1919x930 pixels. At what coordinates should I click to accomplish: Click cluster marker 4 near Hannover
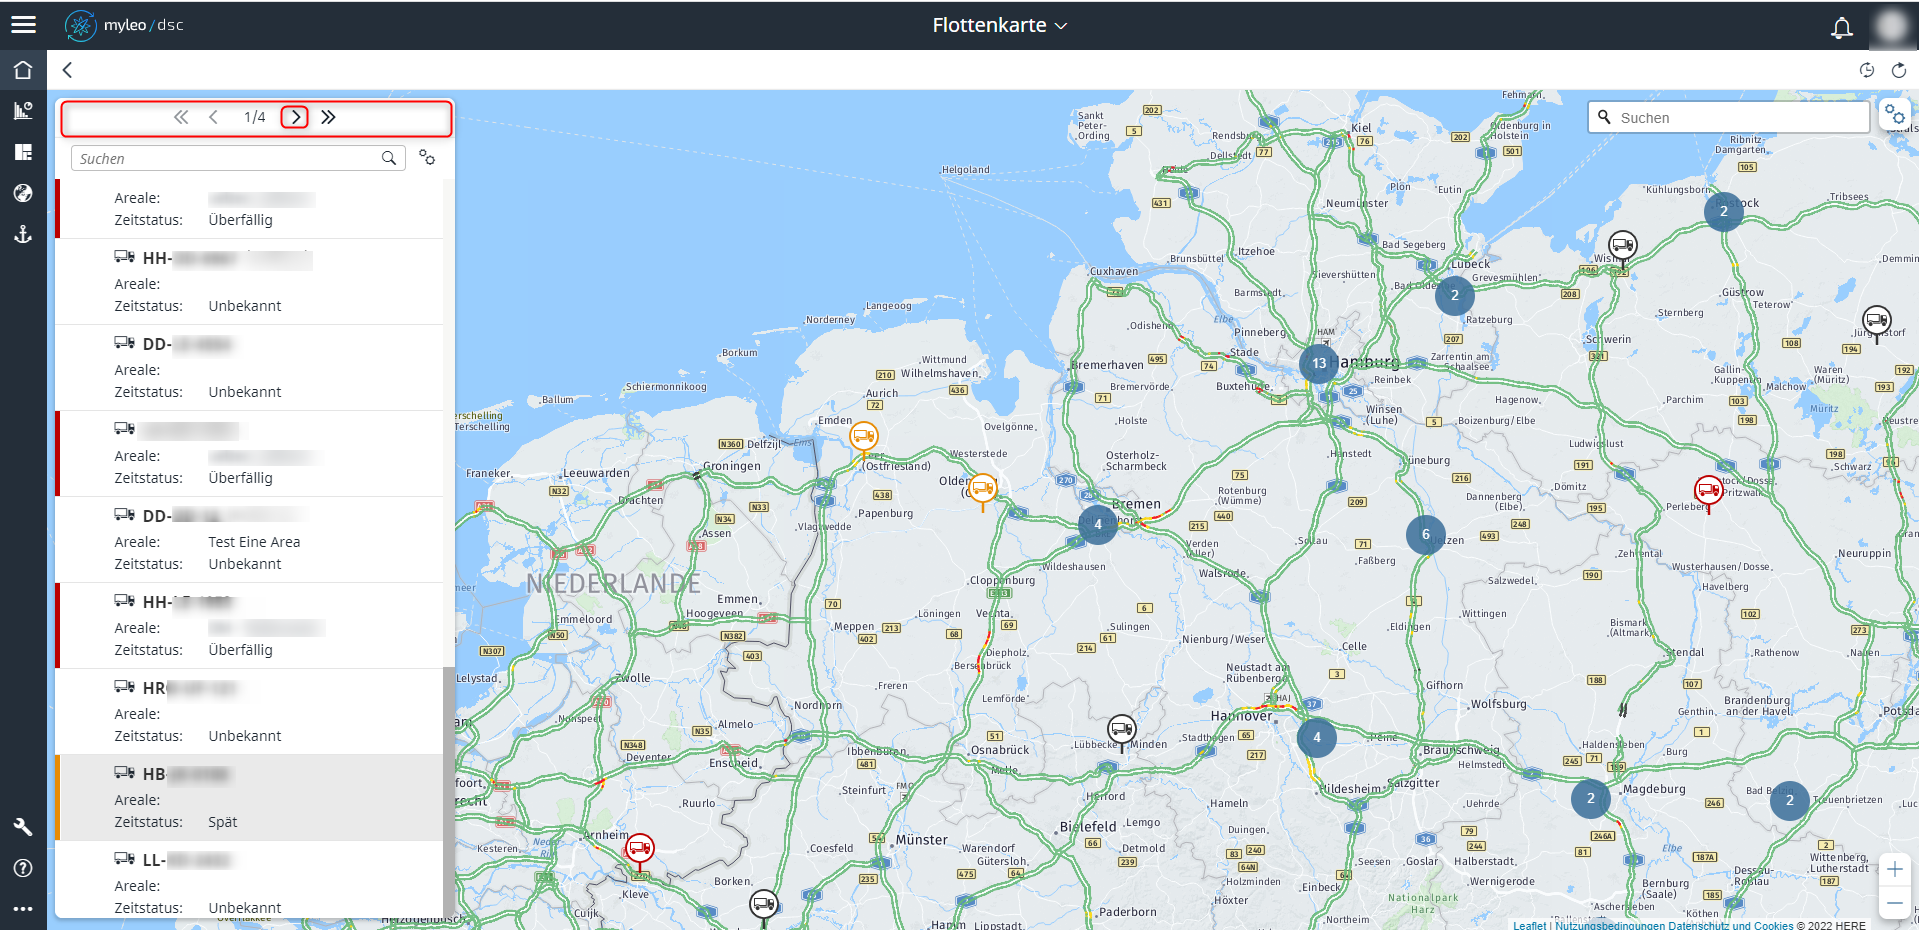(x=1317, y=737)
